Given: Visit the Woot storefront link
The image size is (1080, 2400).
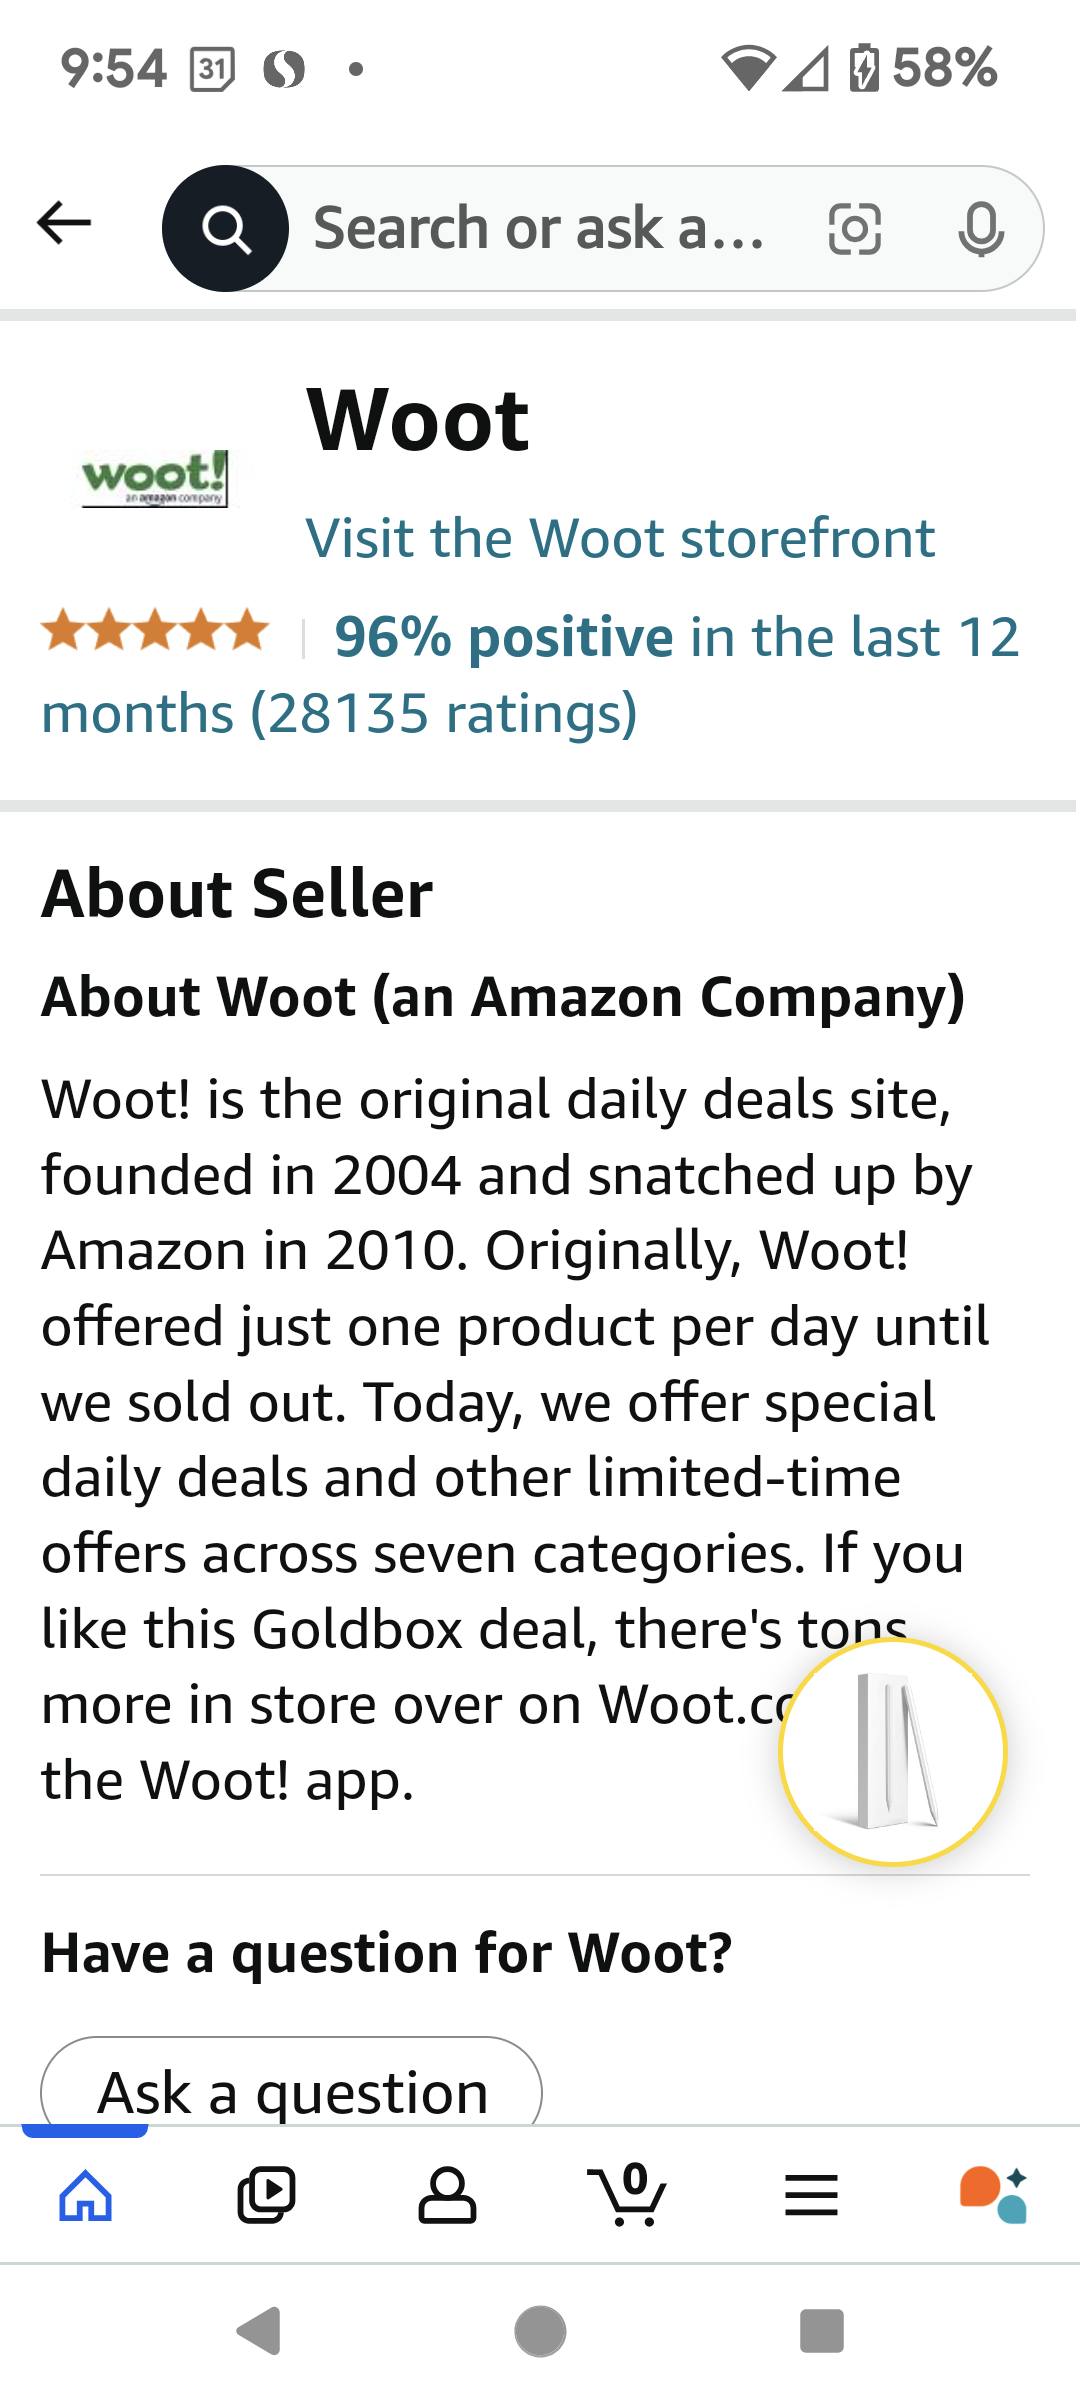Looking at the screenshot, I should pyautogui.click(x=620, y=538).
